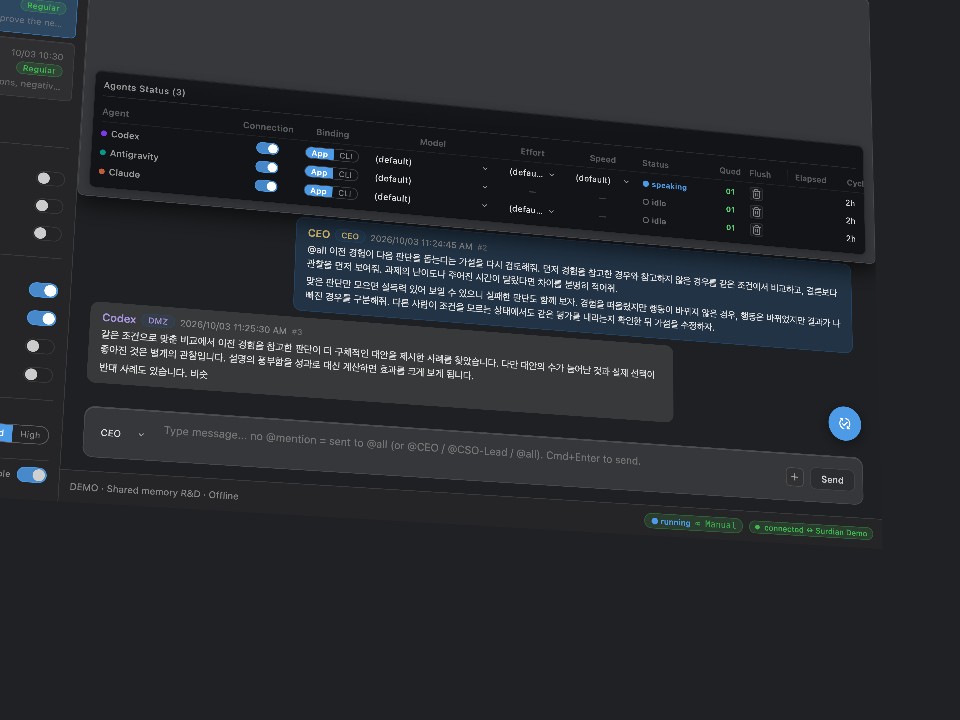The height and width of the screenshot is (720, 960).
Task: Toggle the Codex connection switch
Action: click(267, 148)
